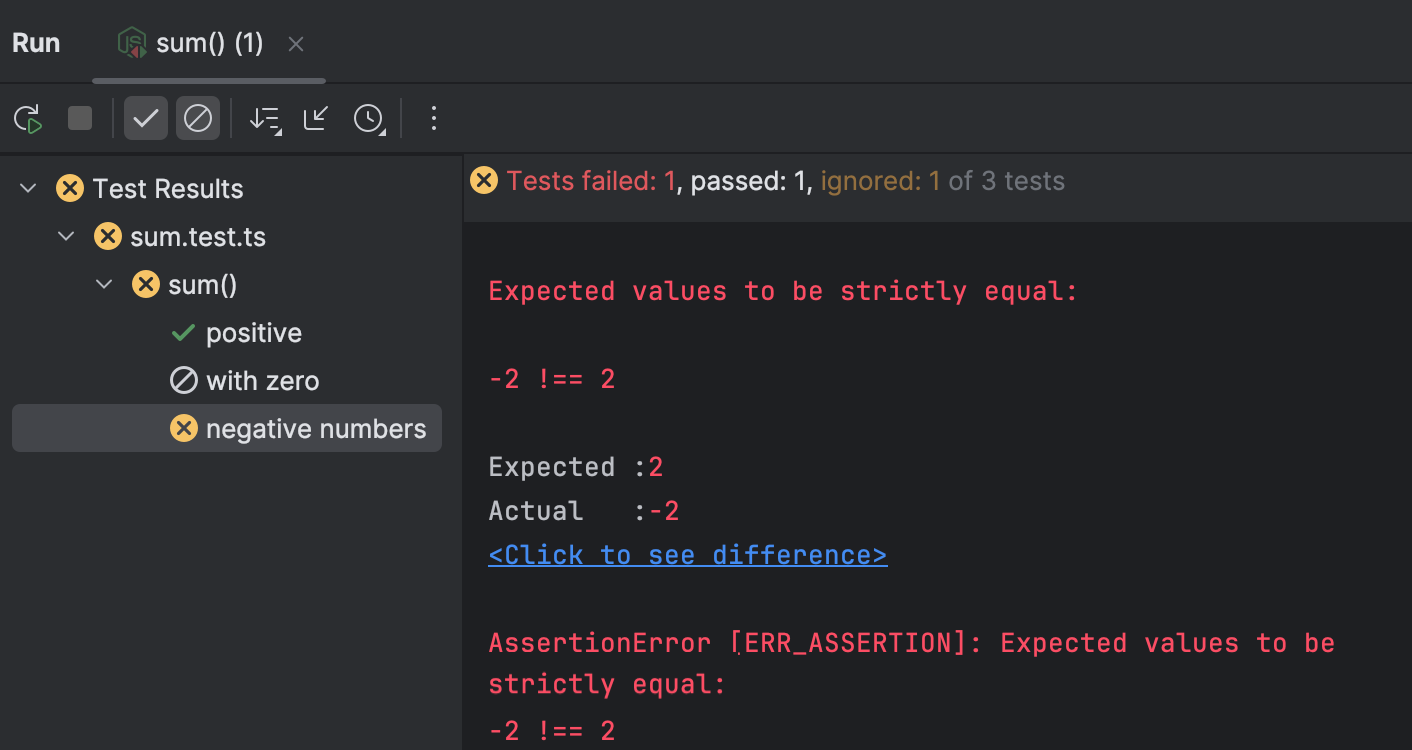Screen dimensions: 1412x750
Task: Collapse the sum.test.ts node
Action: [x=67, y=237]
